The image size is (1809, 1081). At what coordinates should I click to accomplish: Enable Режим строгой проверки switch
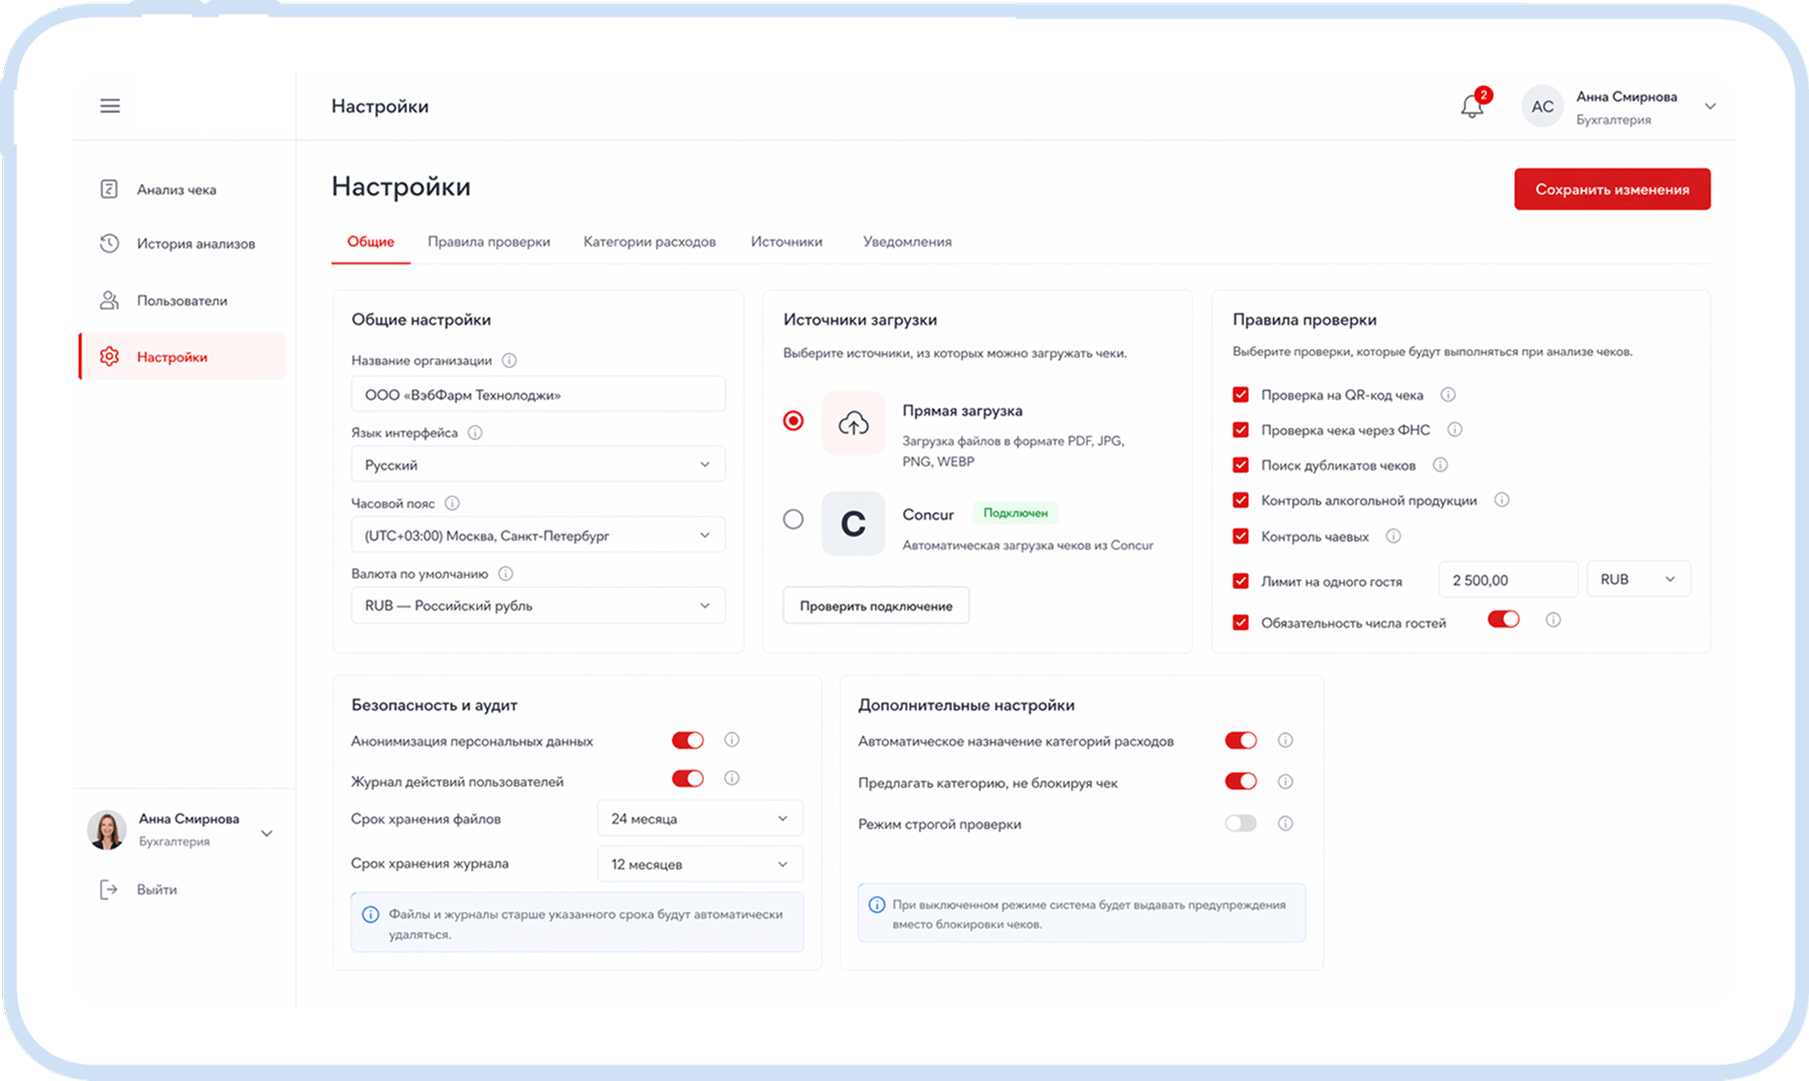1241,823
